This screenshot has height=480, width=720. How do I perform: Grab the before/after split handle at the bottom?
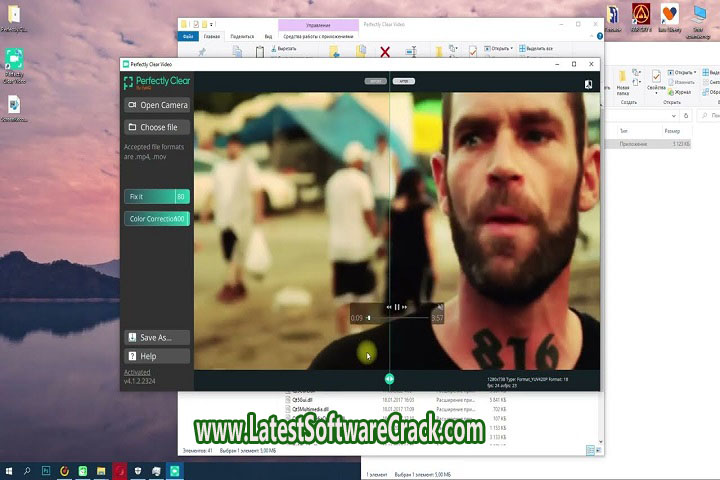(x=389, y=379)
